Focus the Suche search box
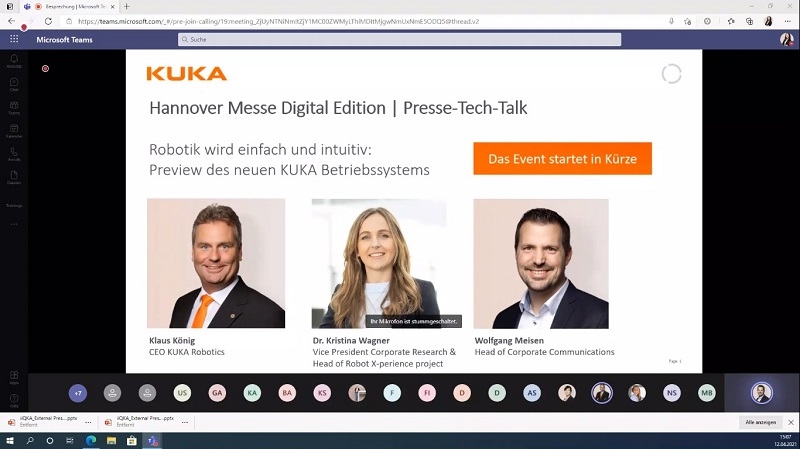The width and height of the screenshot is (800, 449). 399,39
